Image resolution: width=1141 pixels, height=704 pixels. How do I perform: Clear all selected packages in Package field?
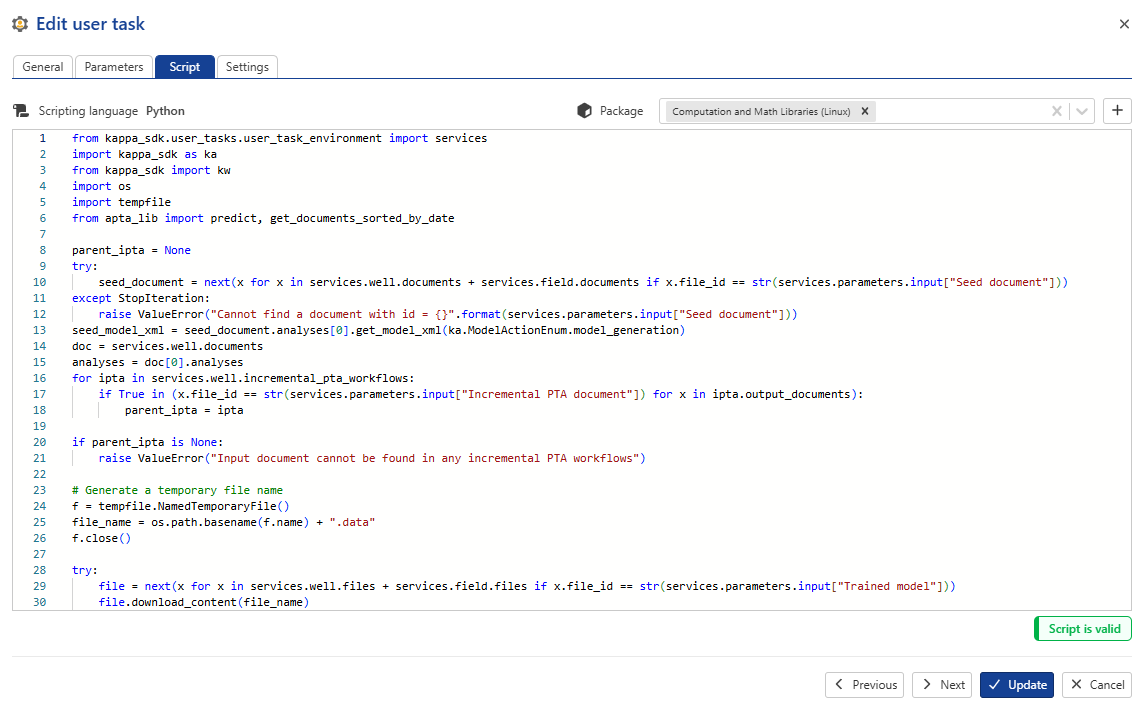pos(1056,111)
